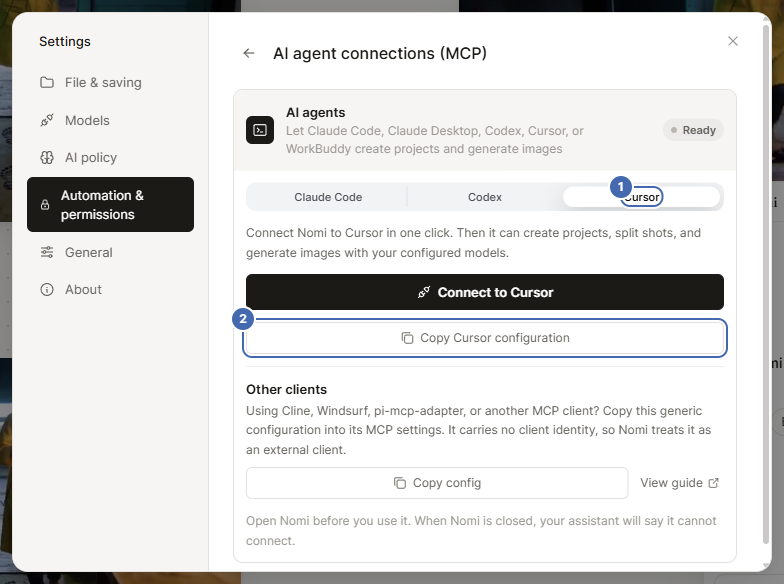Click the sliders icon beside General
The image size is (784, 584).
47,252
